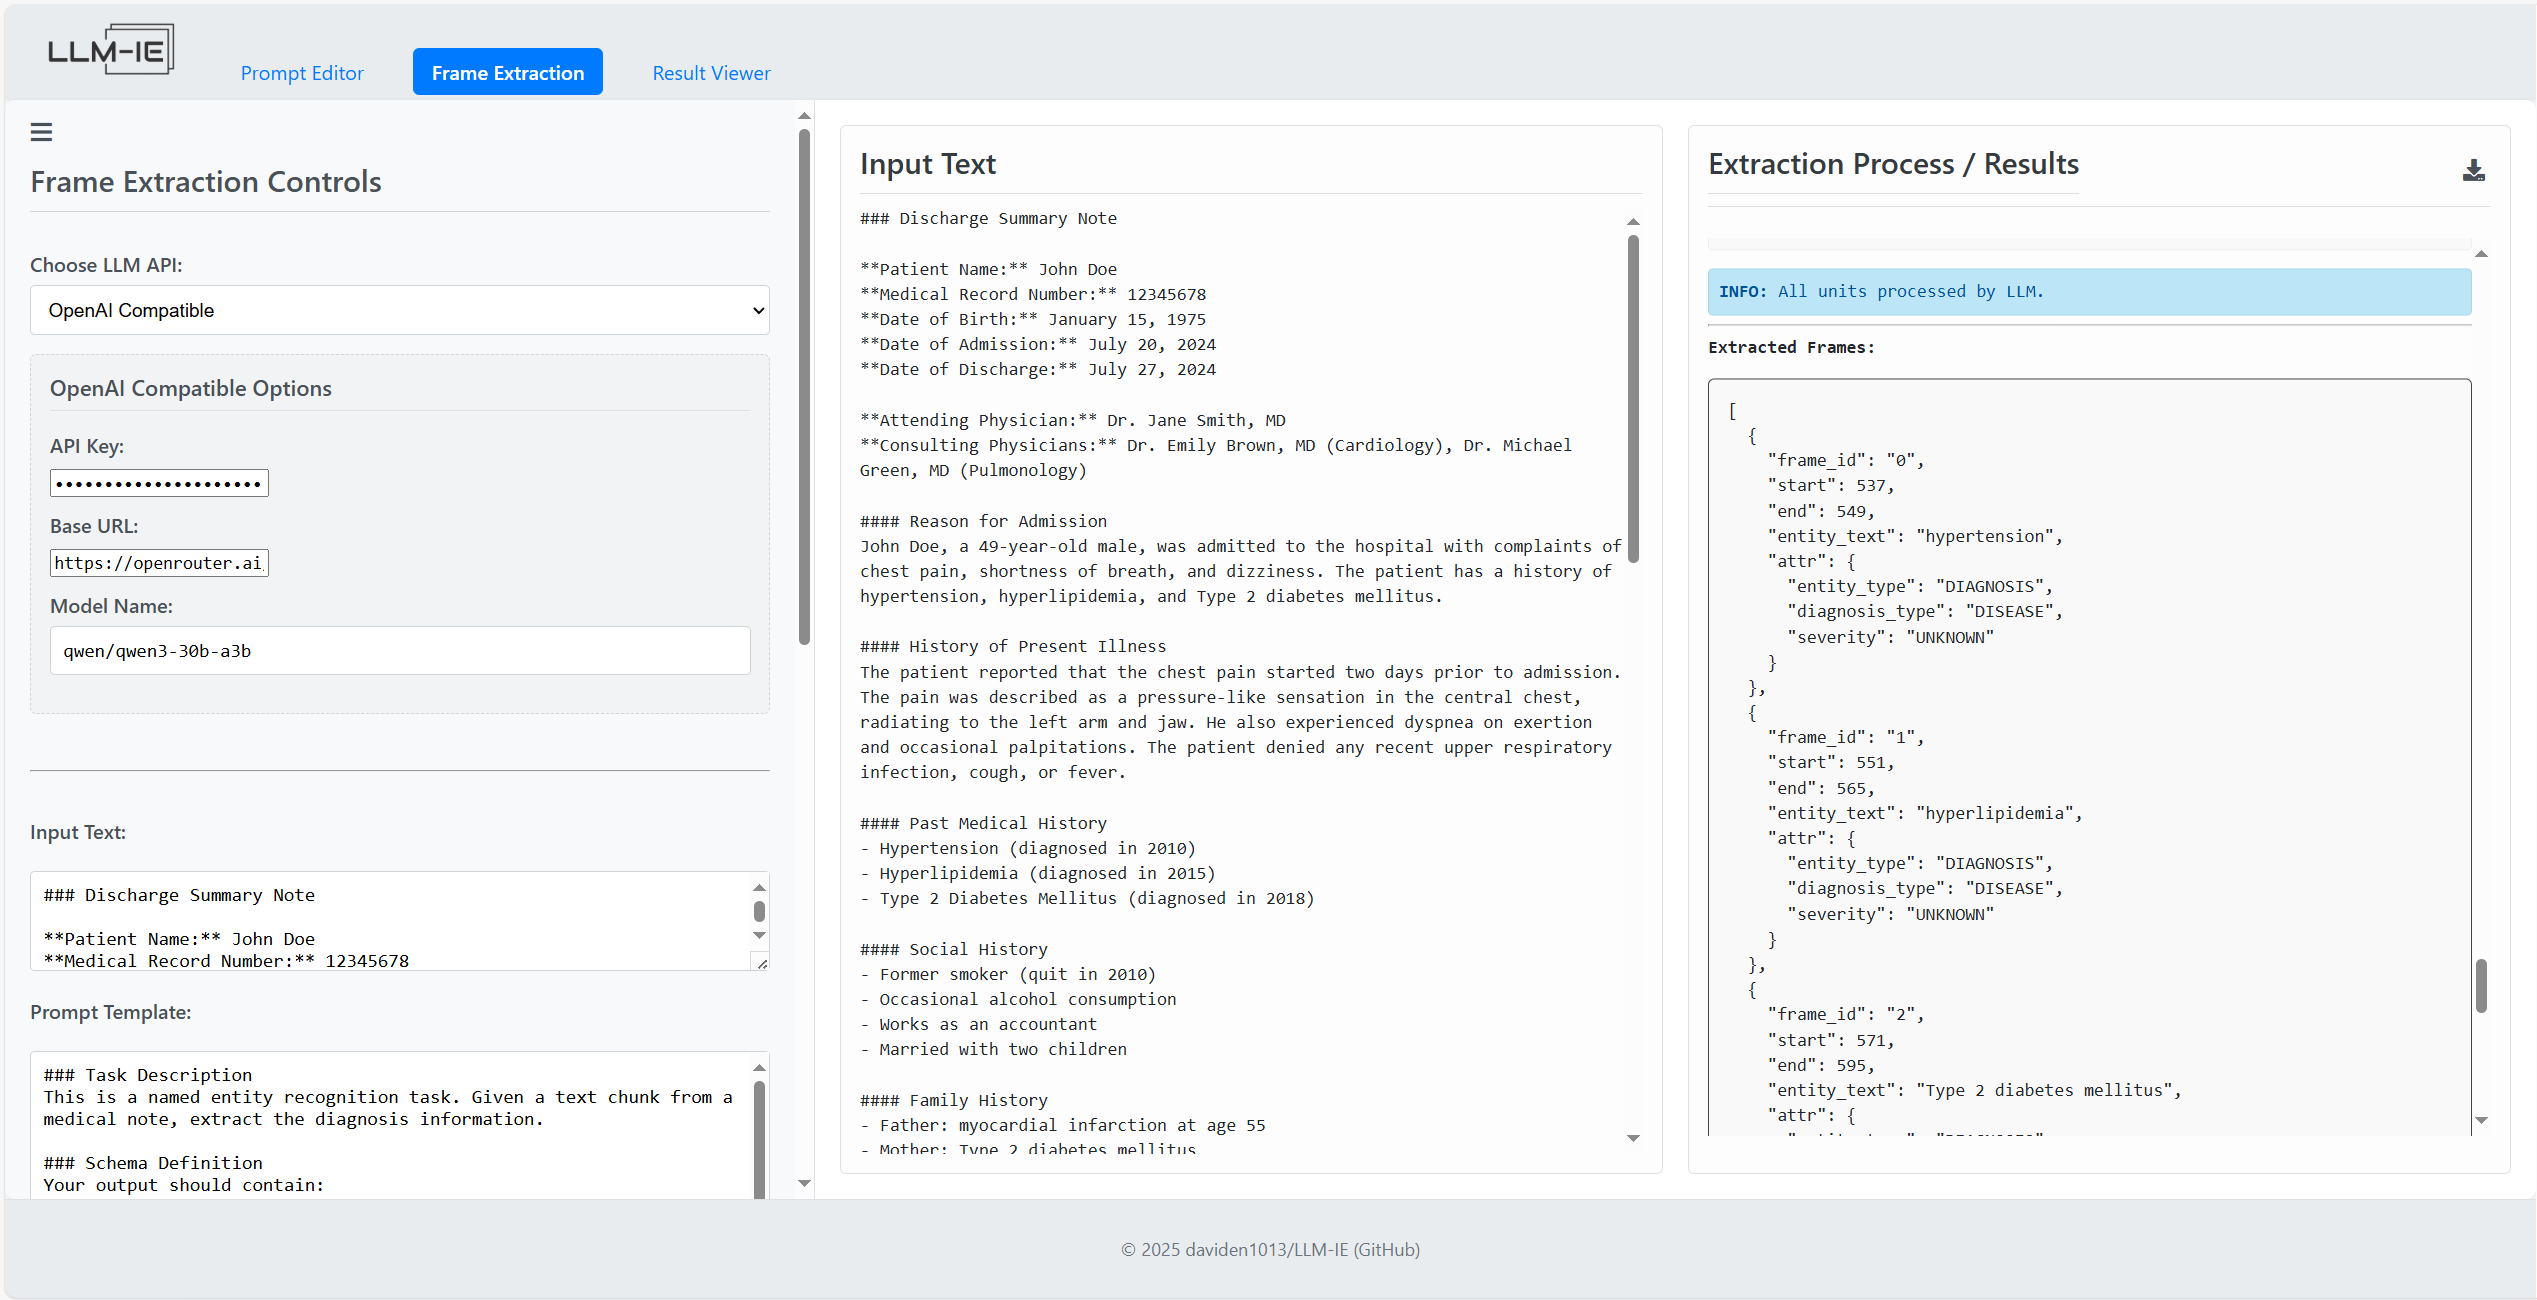Click the Base URL field
2537x1300 pixels.
158,562
